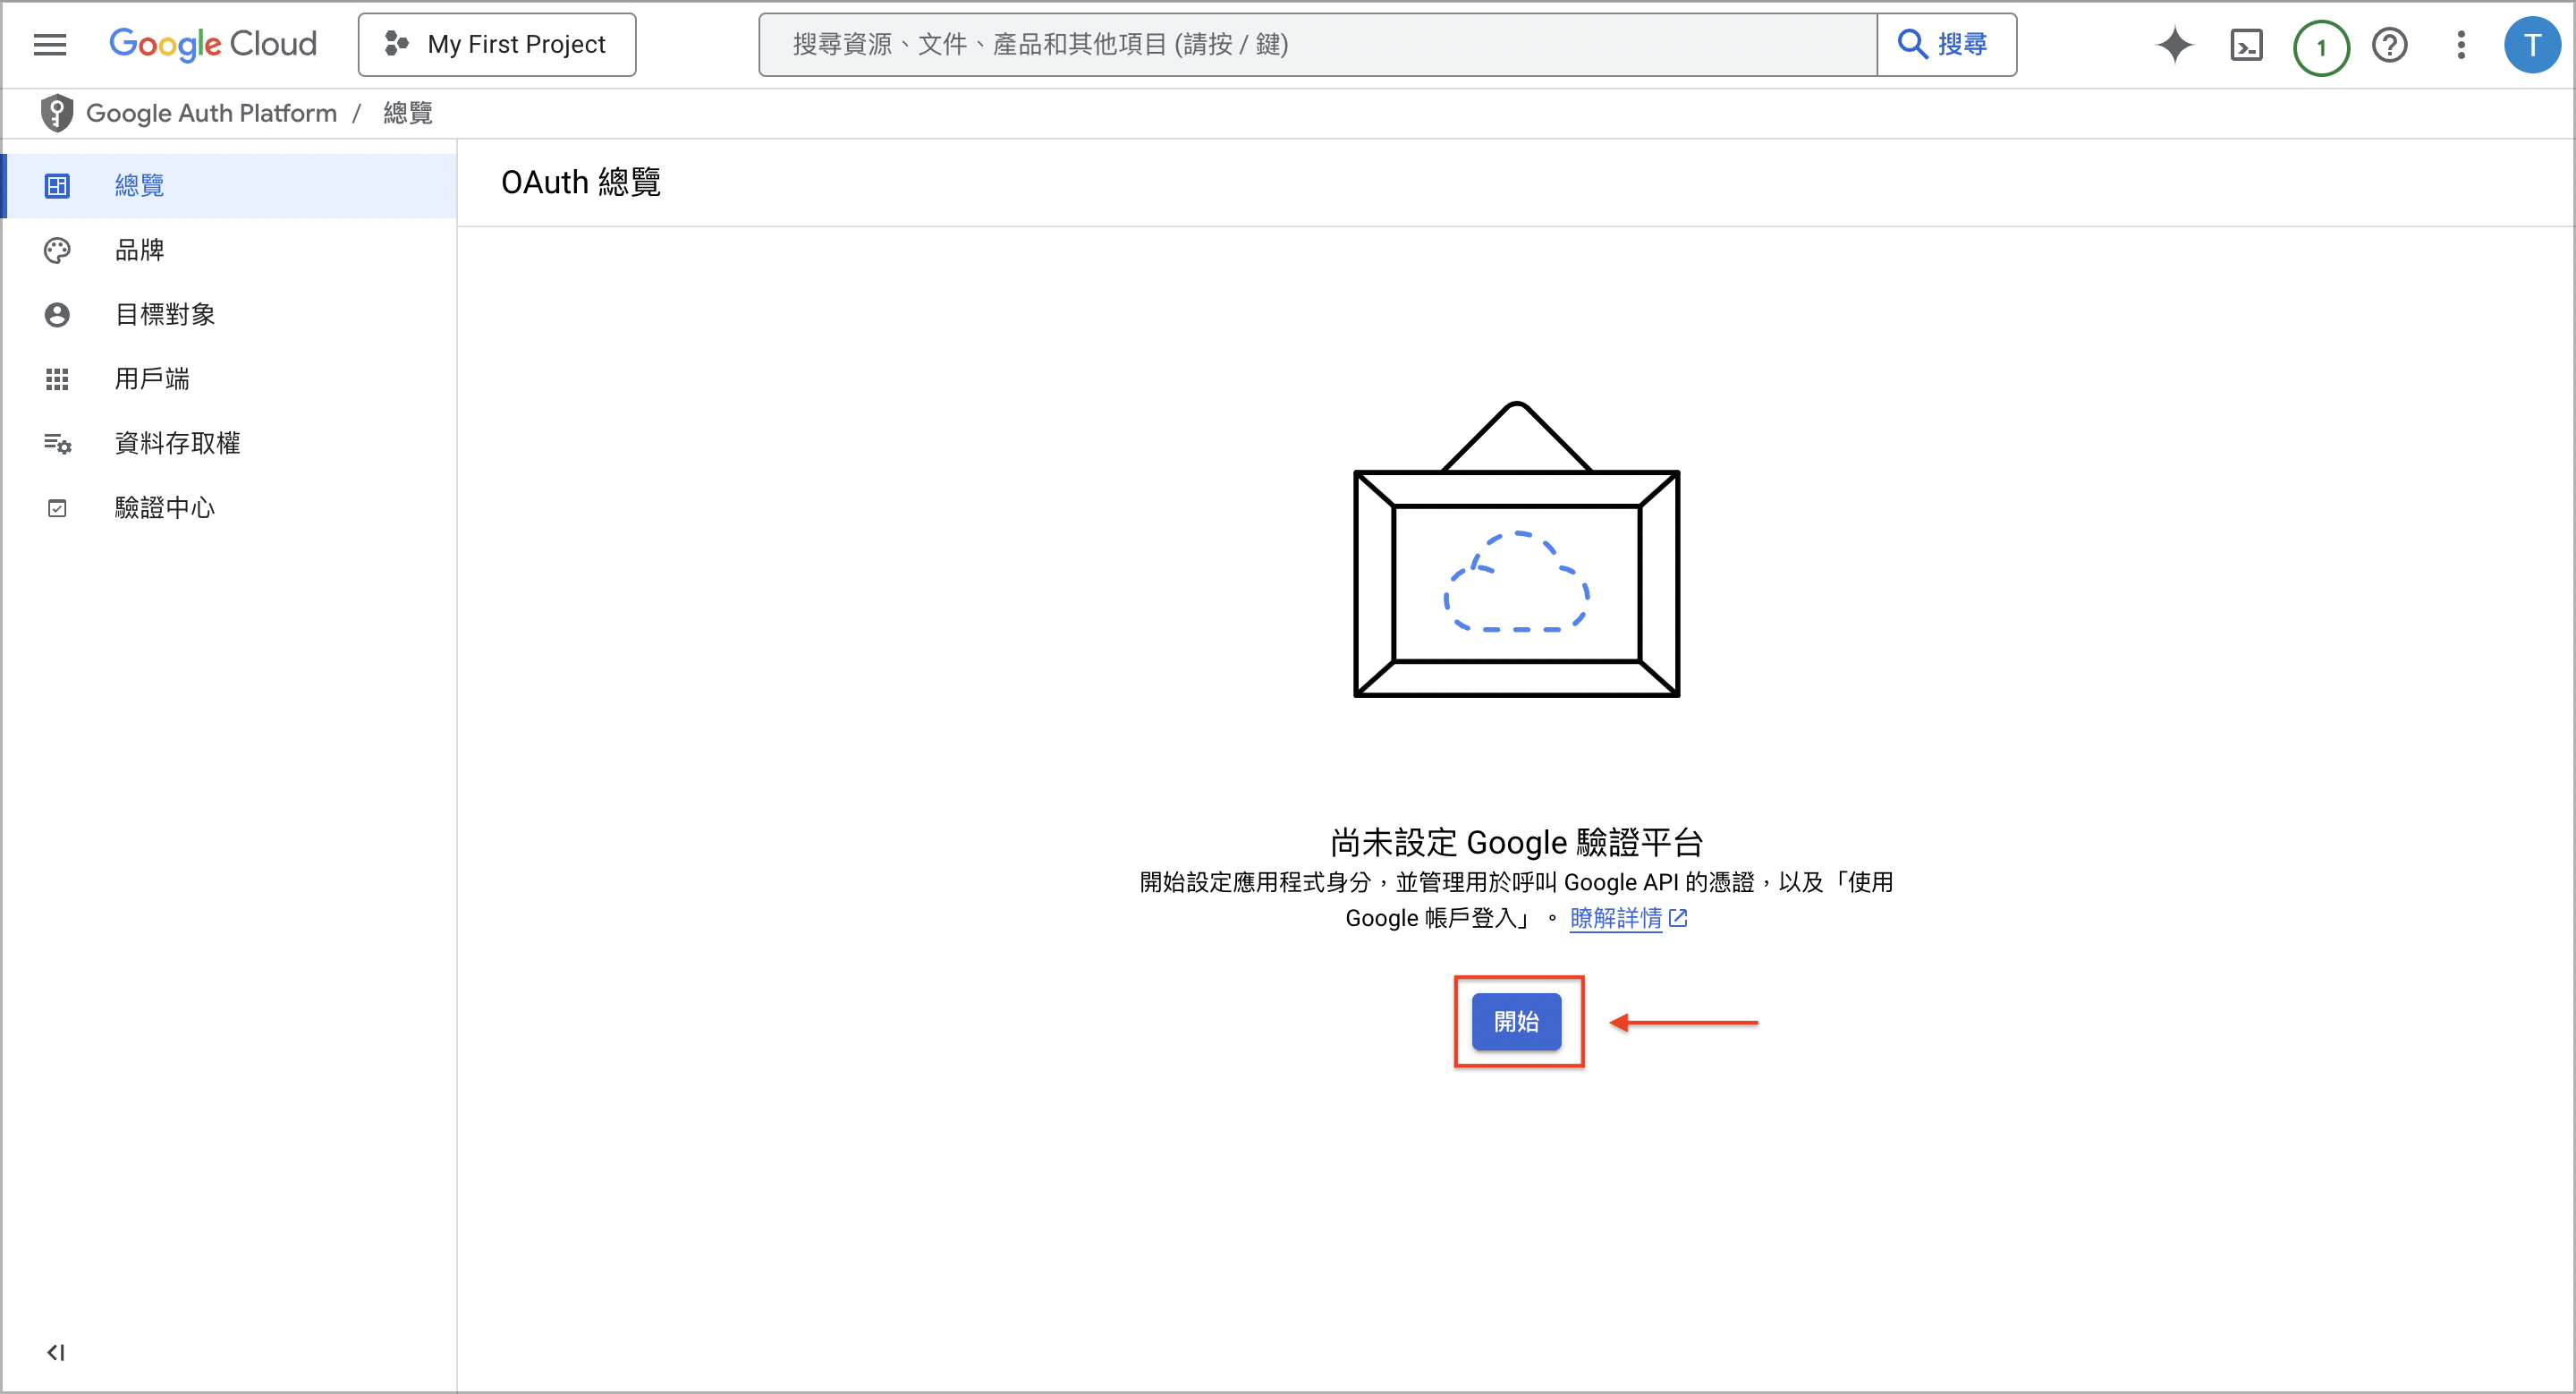Select 驗證中心 in the sidebar
The width and height of the screenshot is (2576, 1394).
[x=230, y=508]
